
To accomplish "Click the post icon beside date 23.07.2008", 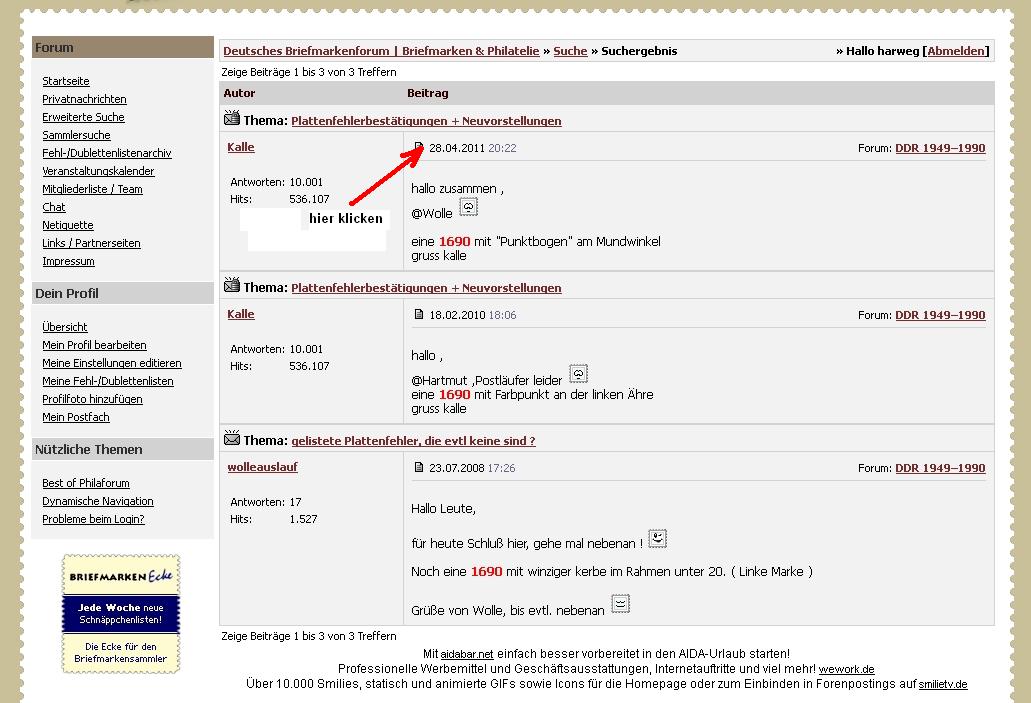I will [419, 468].
